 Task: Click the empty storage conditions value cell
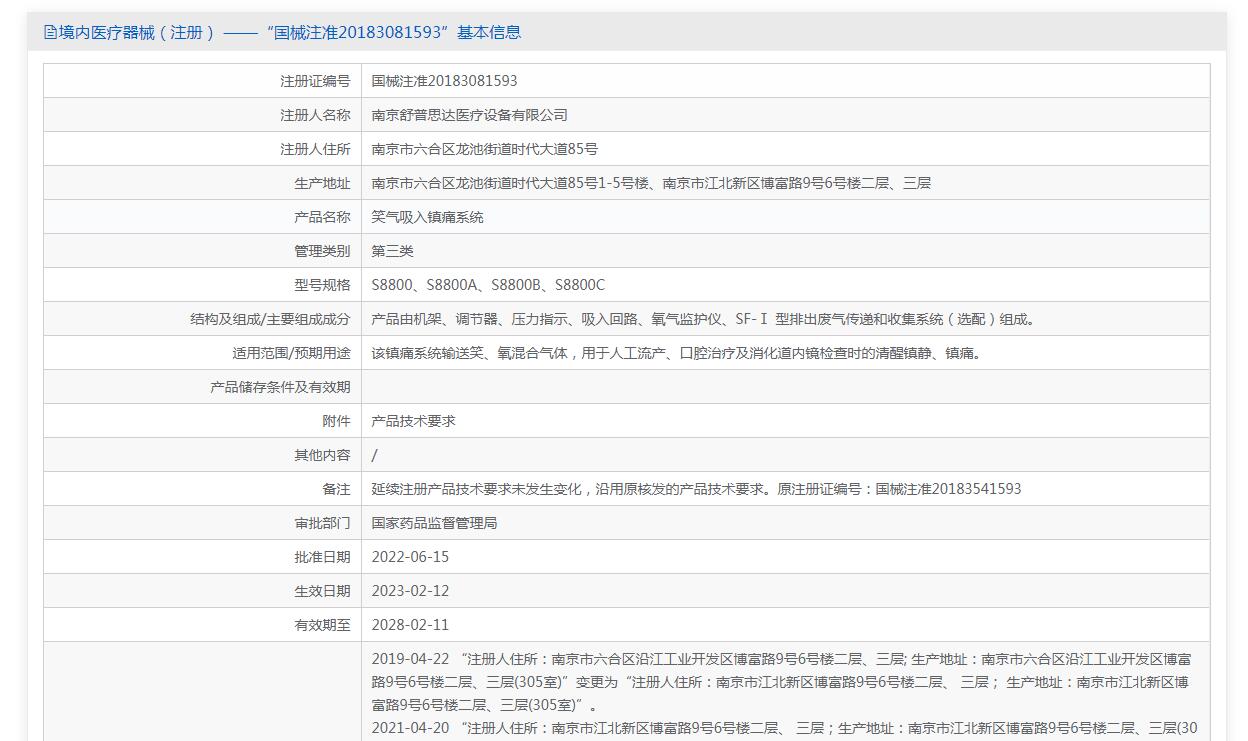[785, 387]
